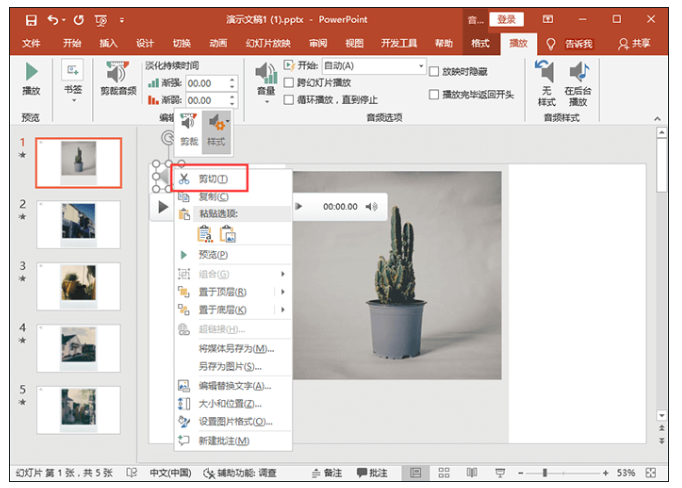Expand the 置于底层(K) submenu arrow

pos(283,310)
